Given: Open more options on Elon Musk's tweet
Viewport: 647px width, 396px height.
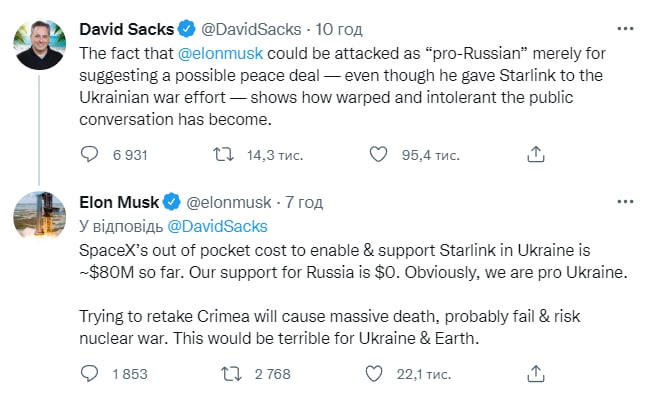Looking at the screenshot, I should (625, 202).
